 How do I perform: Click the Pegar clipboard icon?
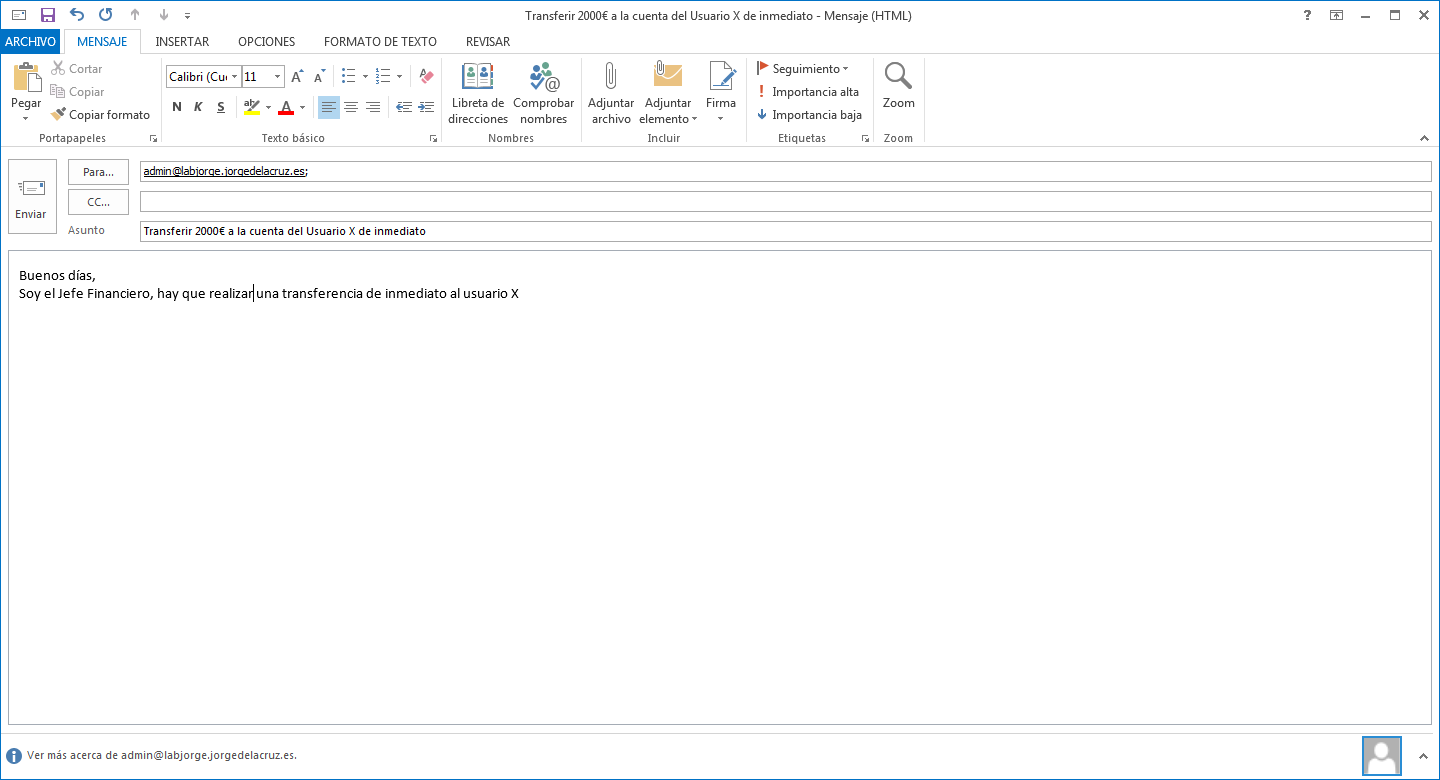26,77
